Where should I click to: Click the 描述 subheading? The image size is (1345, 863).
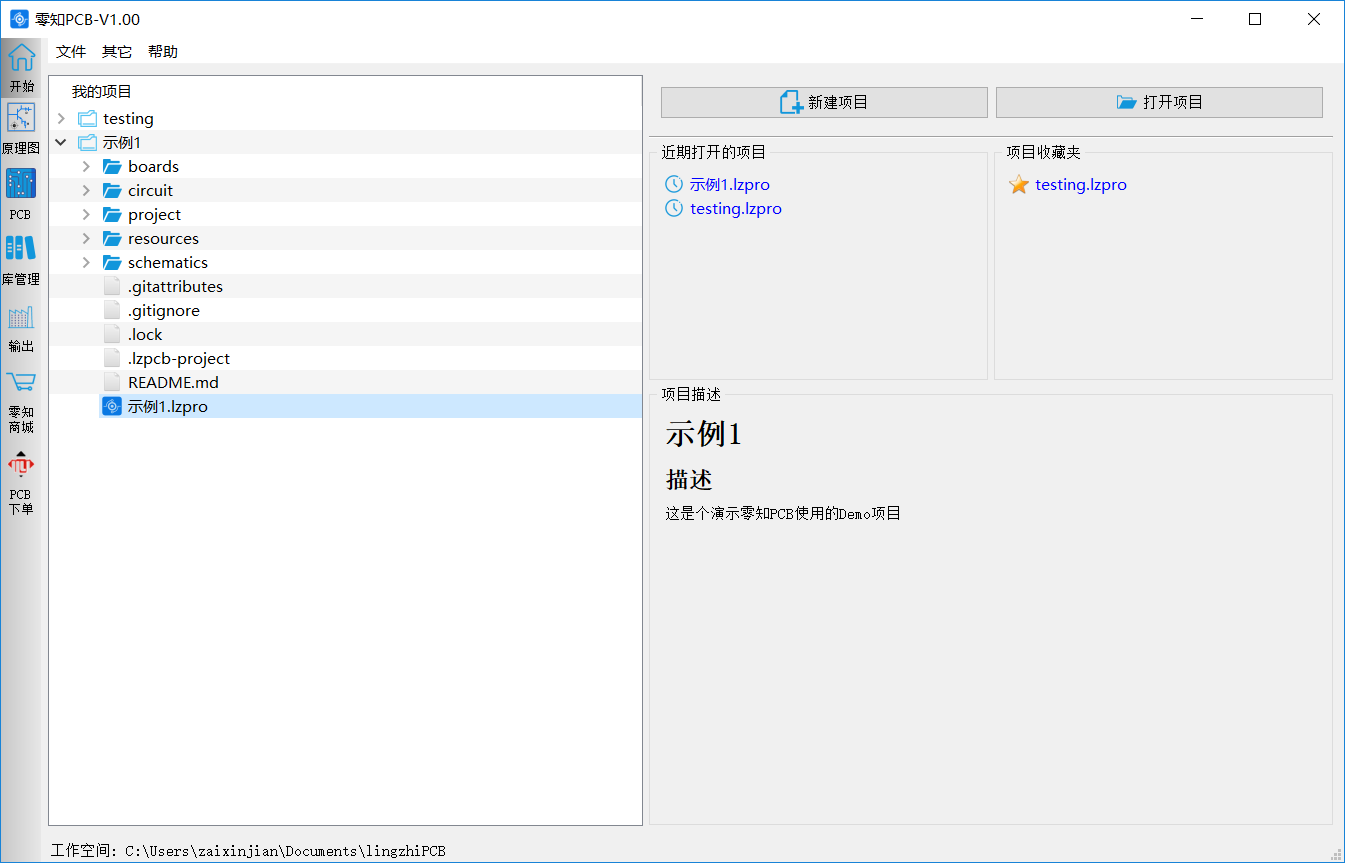[689, 480]
